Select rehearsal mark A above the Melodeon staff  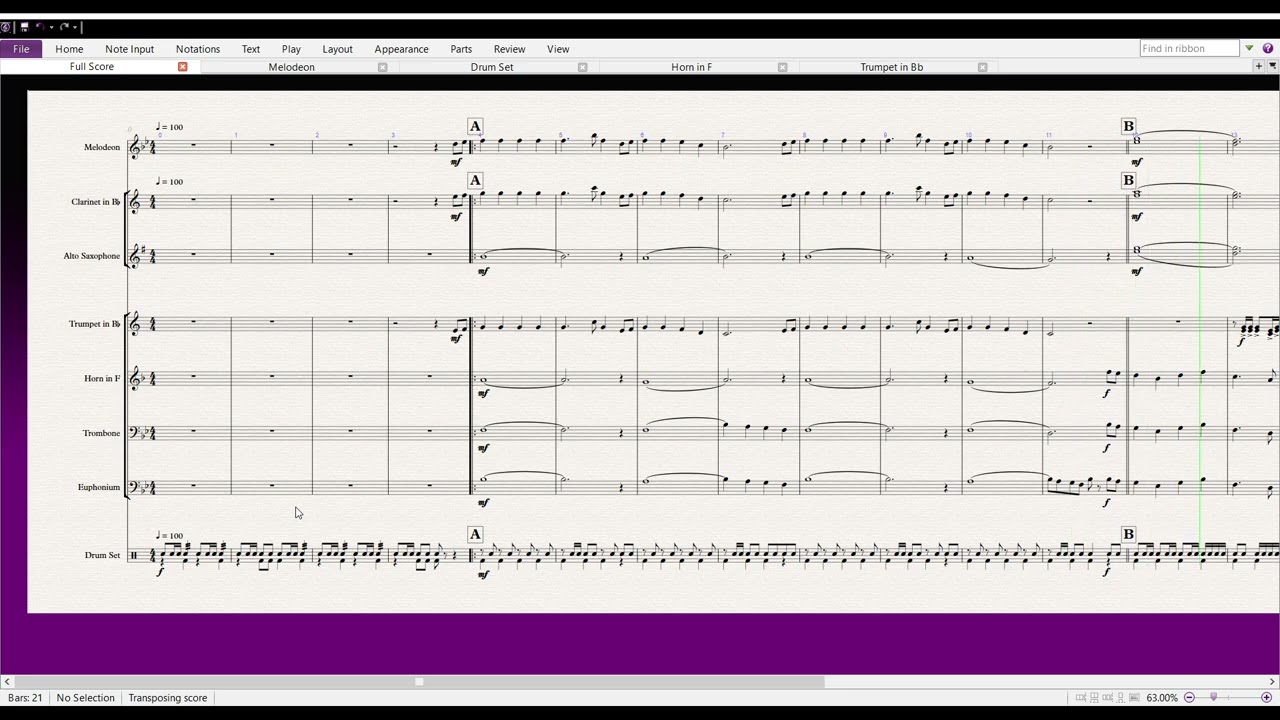click(475, 126)
